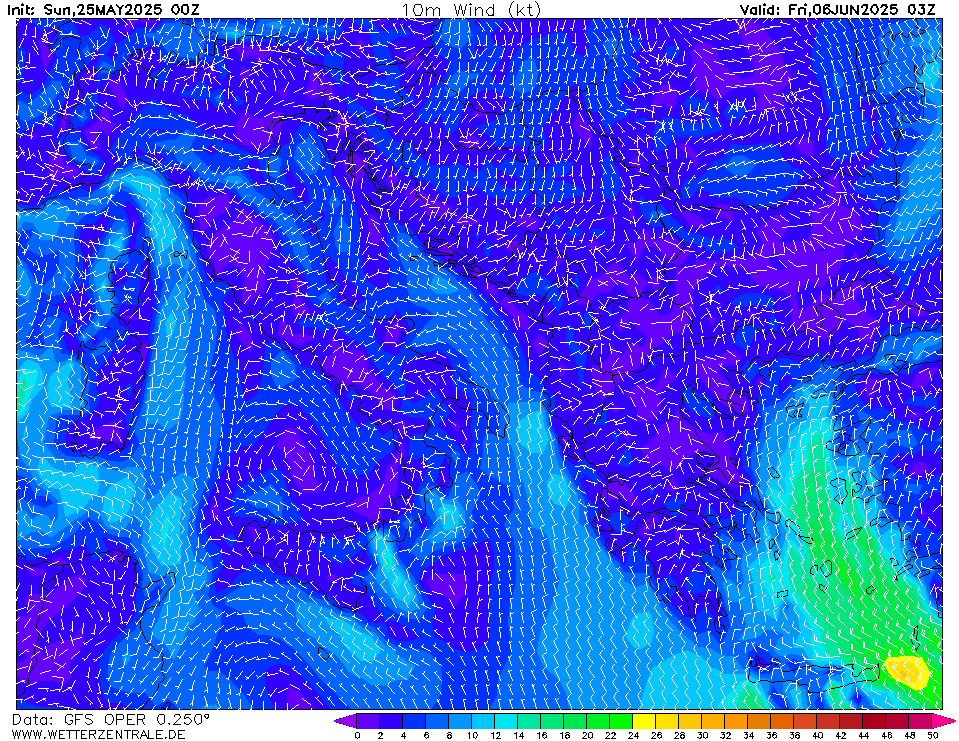Select the yellow swatch right of the 24 label
This screenshot has width=959, height=741.
(643, 721)
